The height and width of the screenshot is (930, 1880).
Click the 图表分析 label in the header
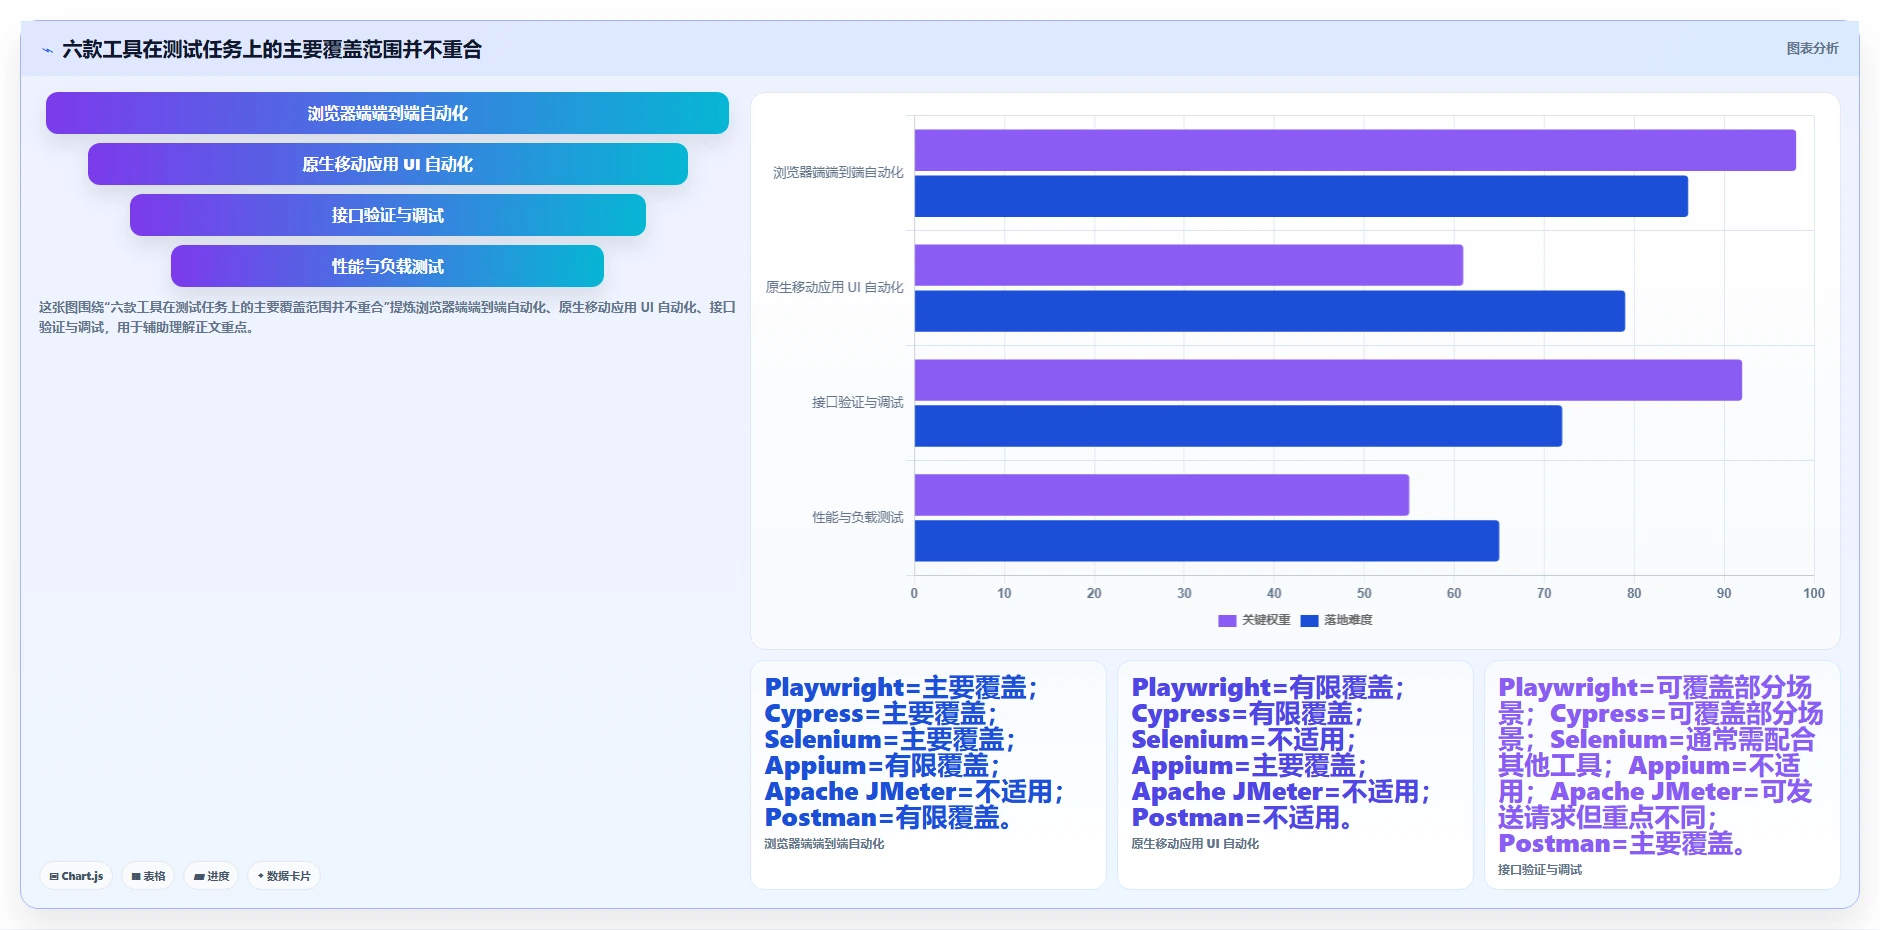pyautogui.click(x=1812, y=48)
